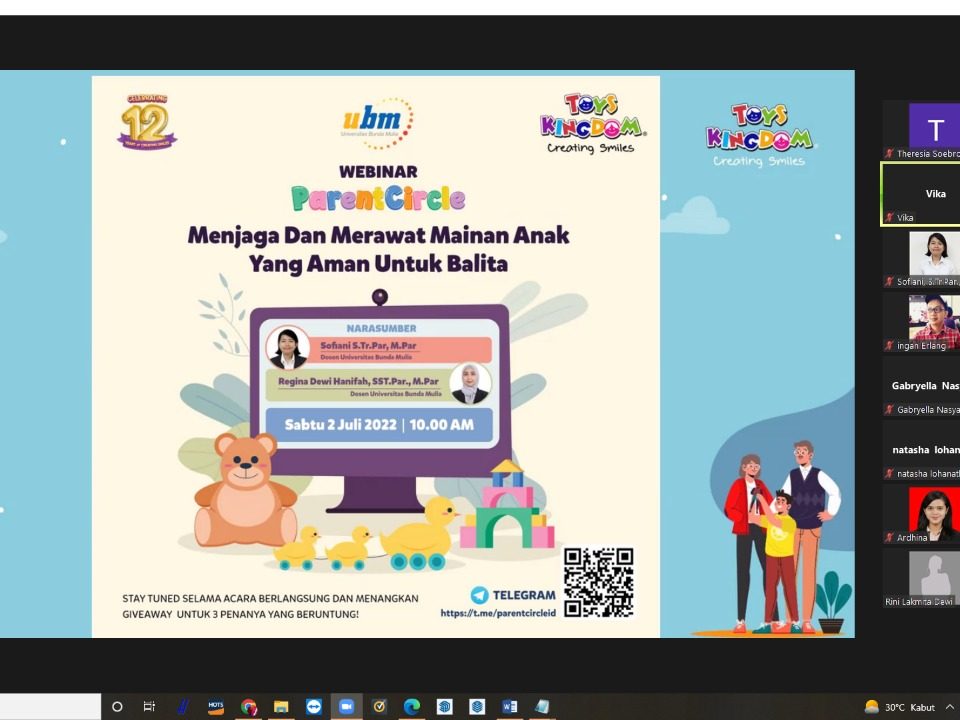The height and width of the screenshot is (720, 960).
Task: Open Task View on the taskbar
Action: point(149,707)
